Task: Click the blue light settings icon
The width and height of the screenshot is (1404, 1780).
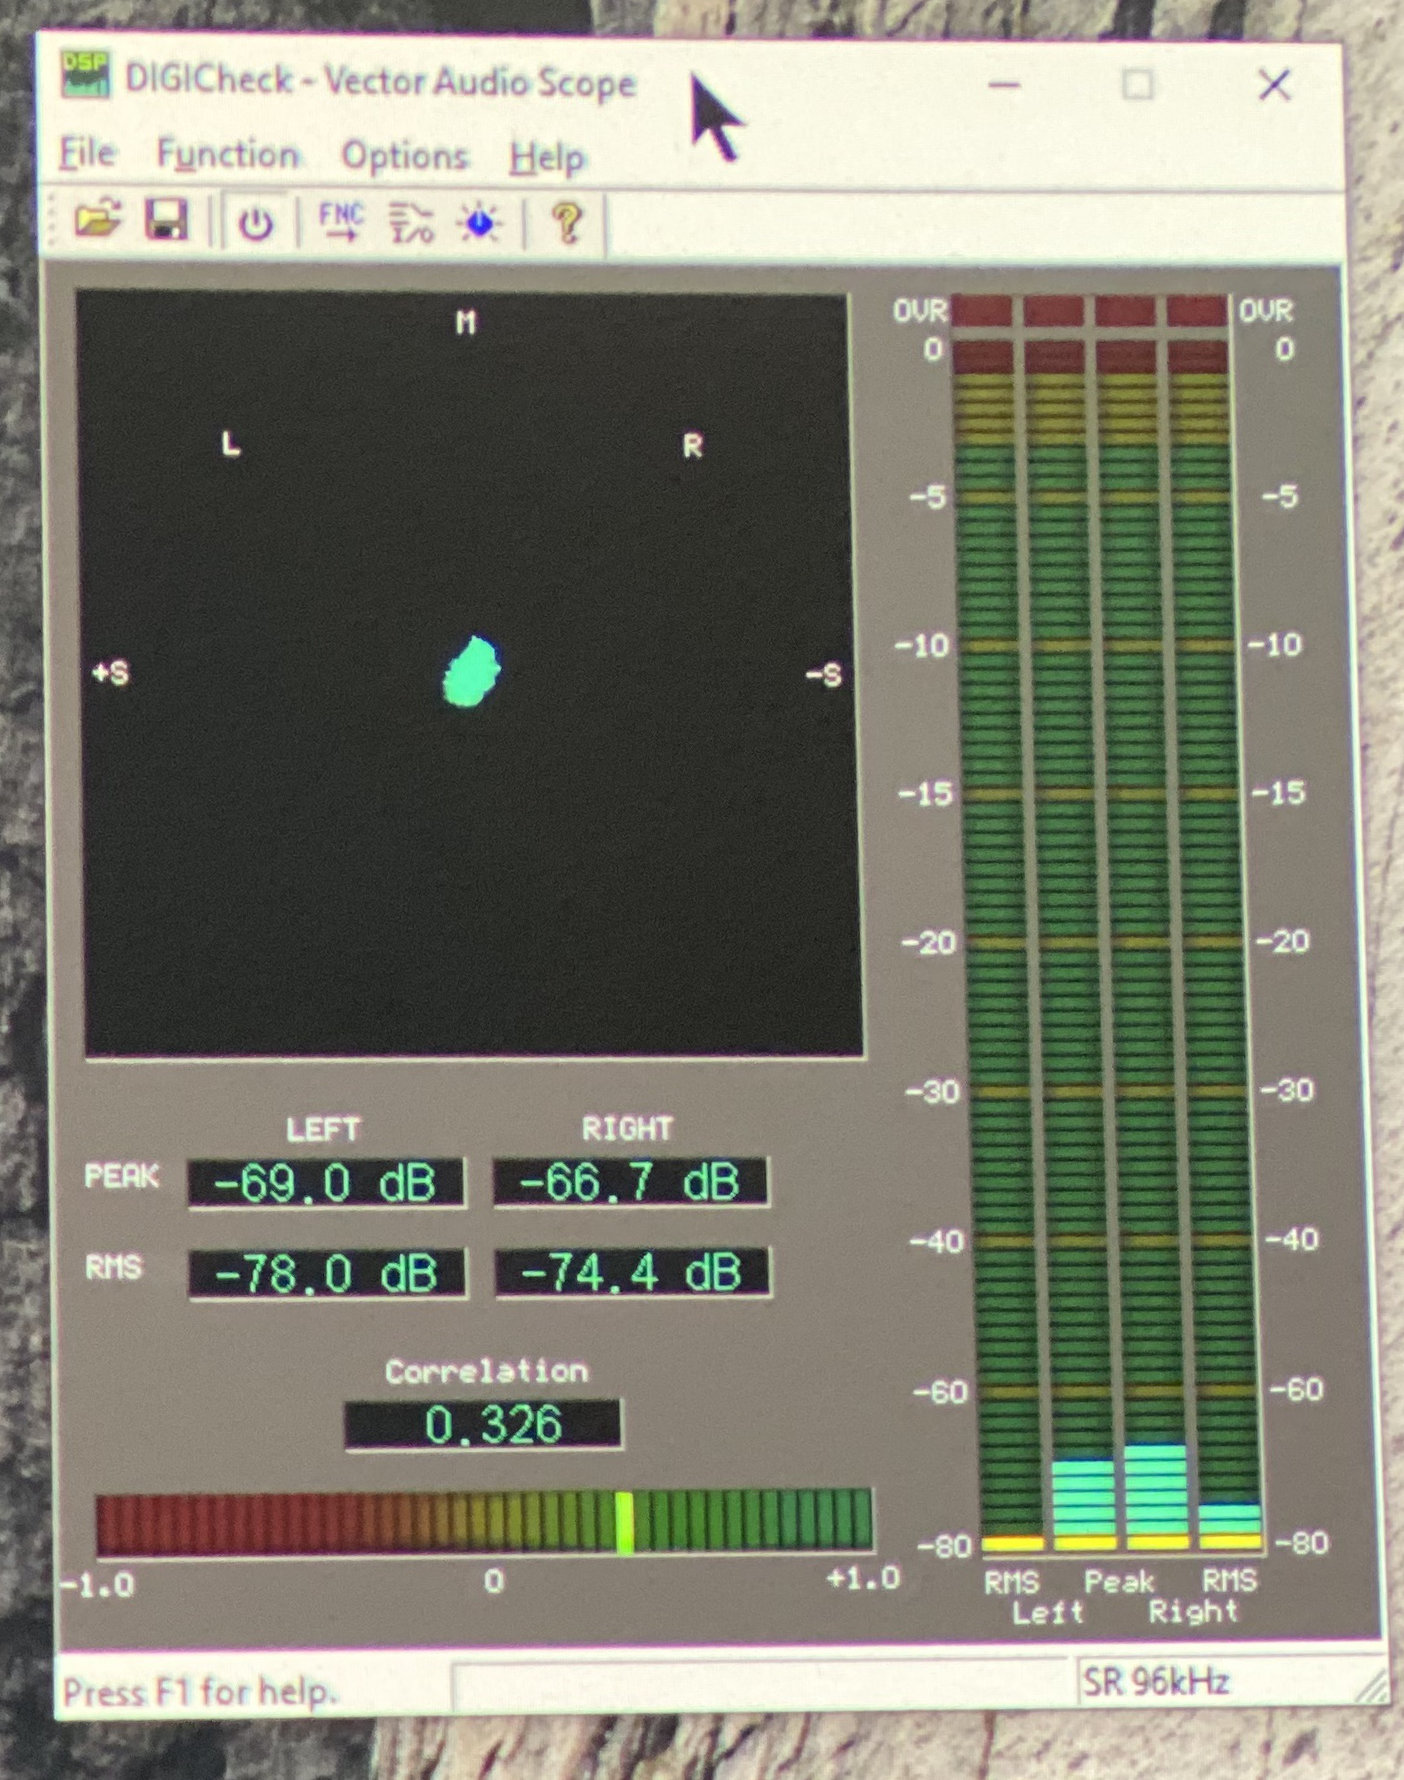Action: tap(480, 223)
